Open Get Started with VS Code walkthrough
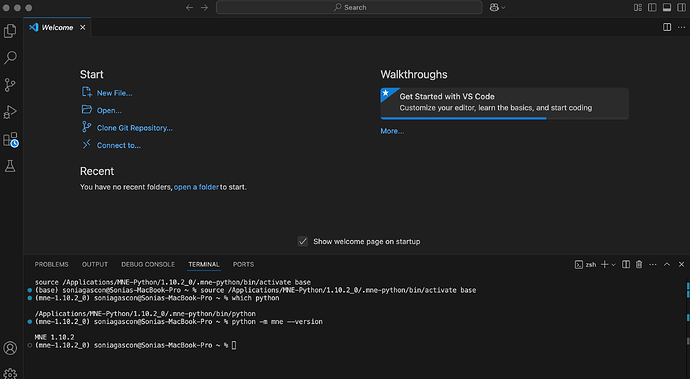The width and height of the screenshot is (690, 379). click(x=504, y=103)
